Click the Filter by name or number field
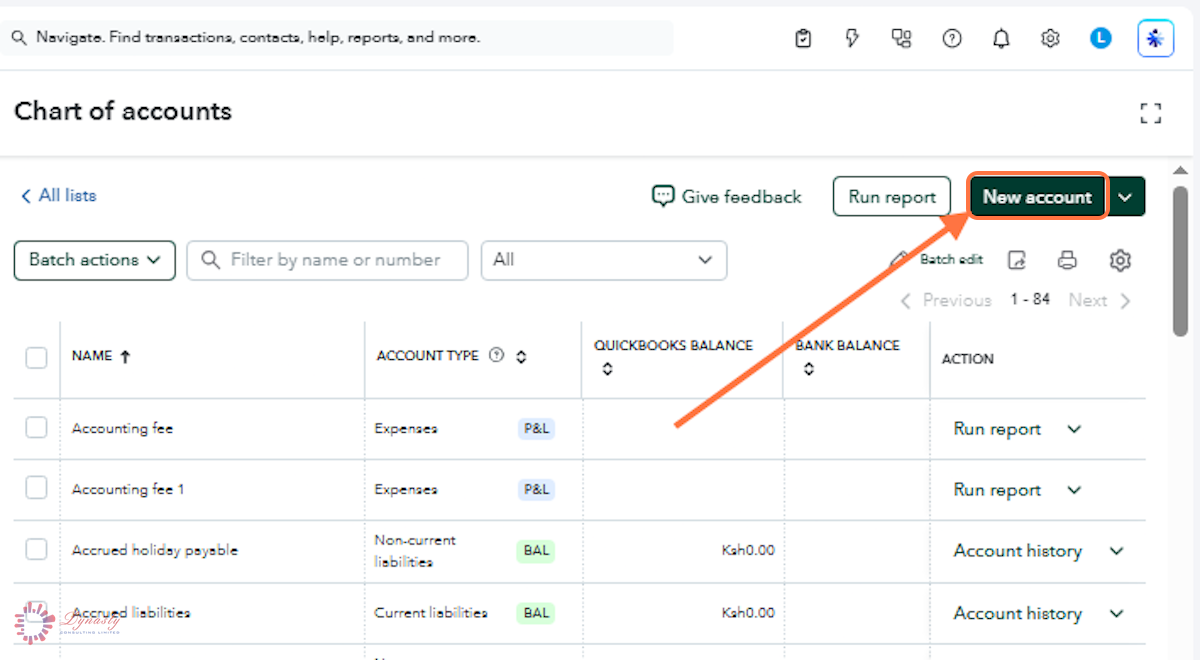 click(x=327, y=260)
